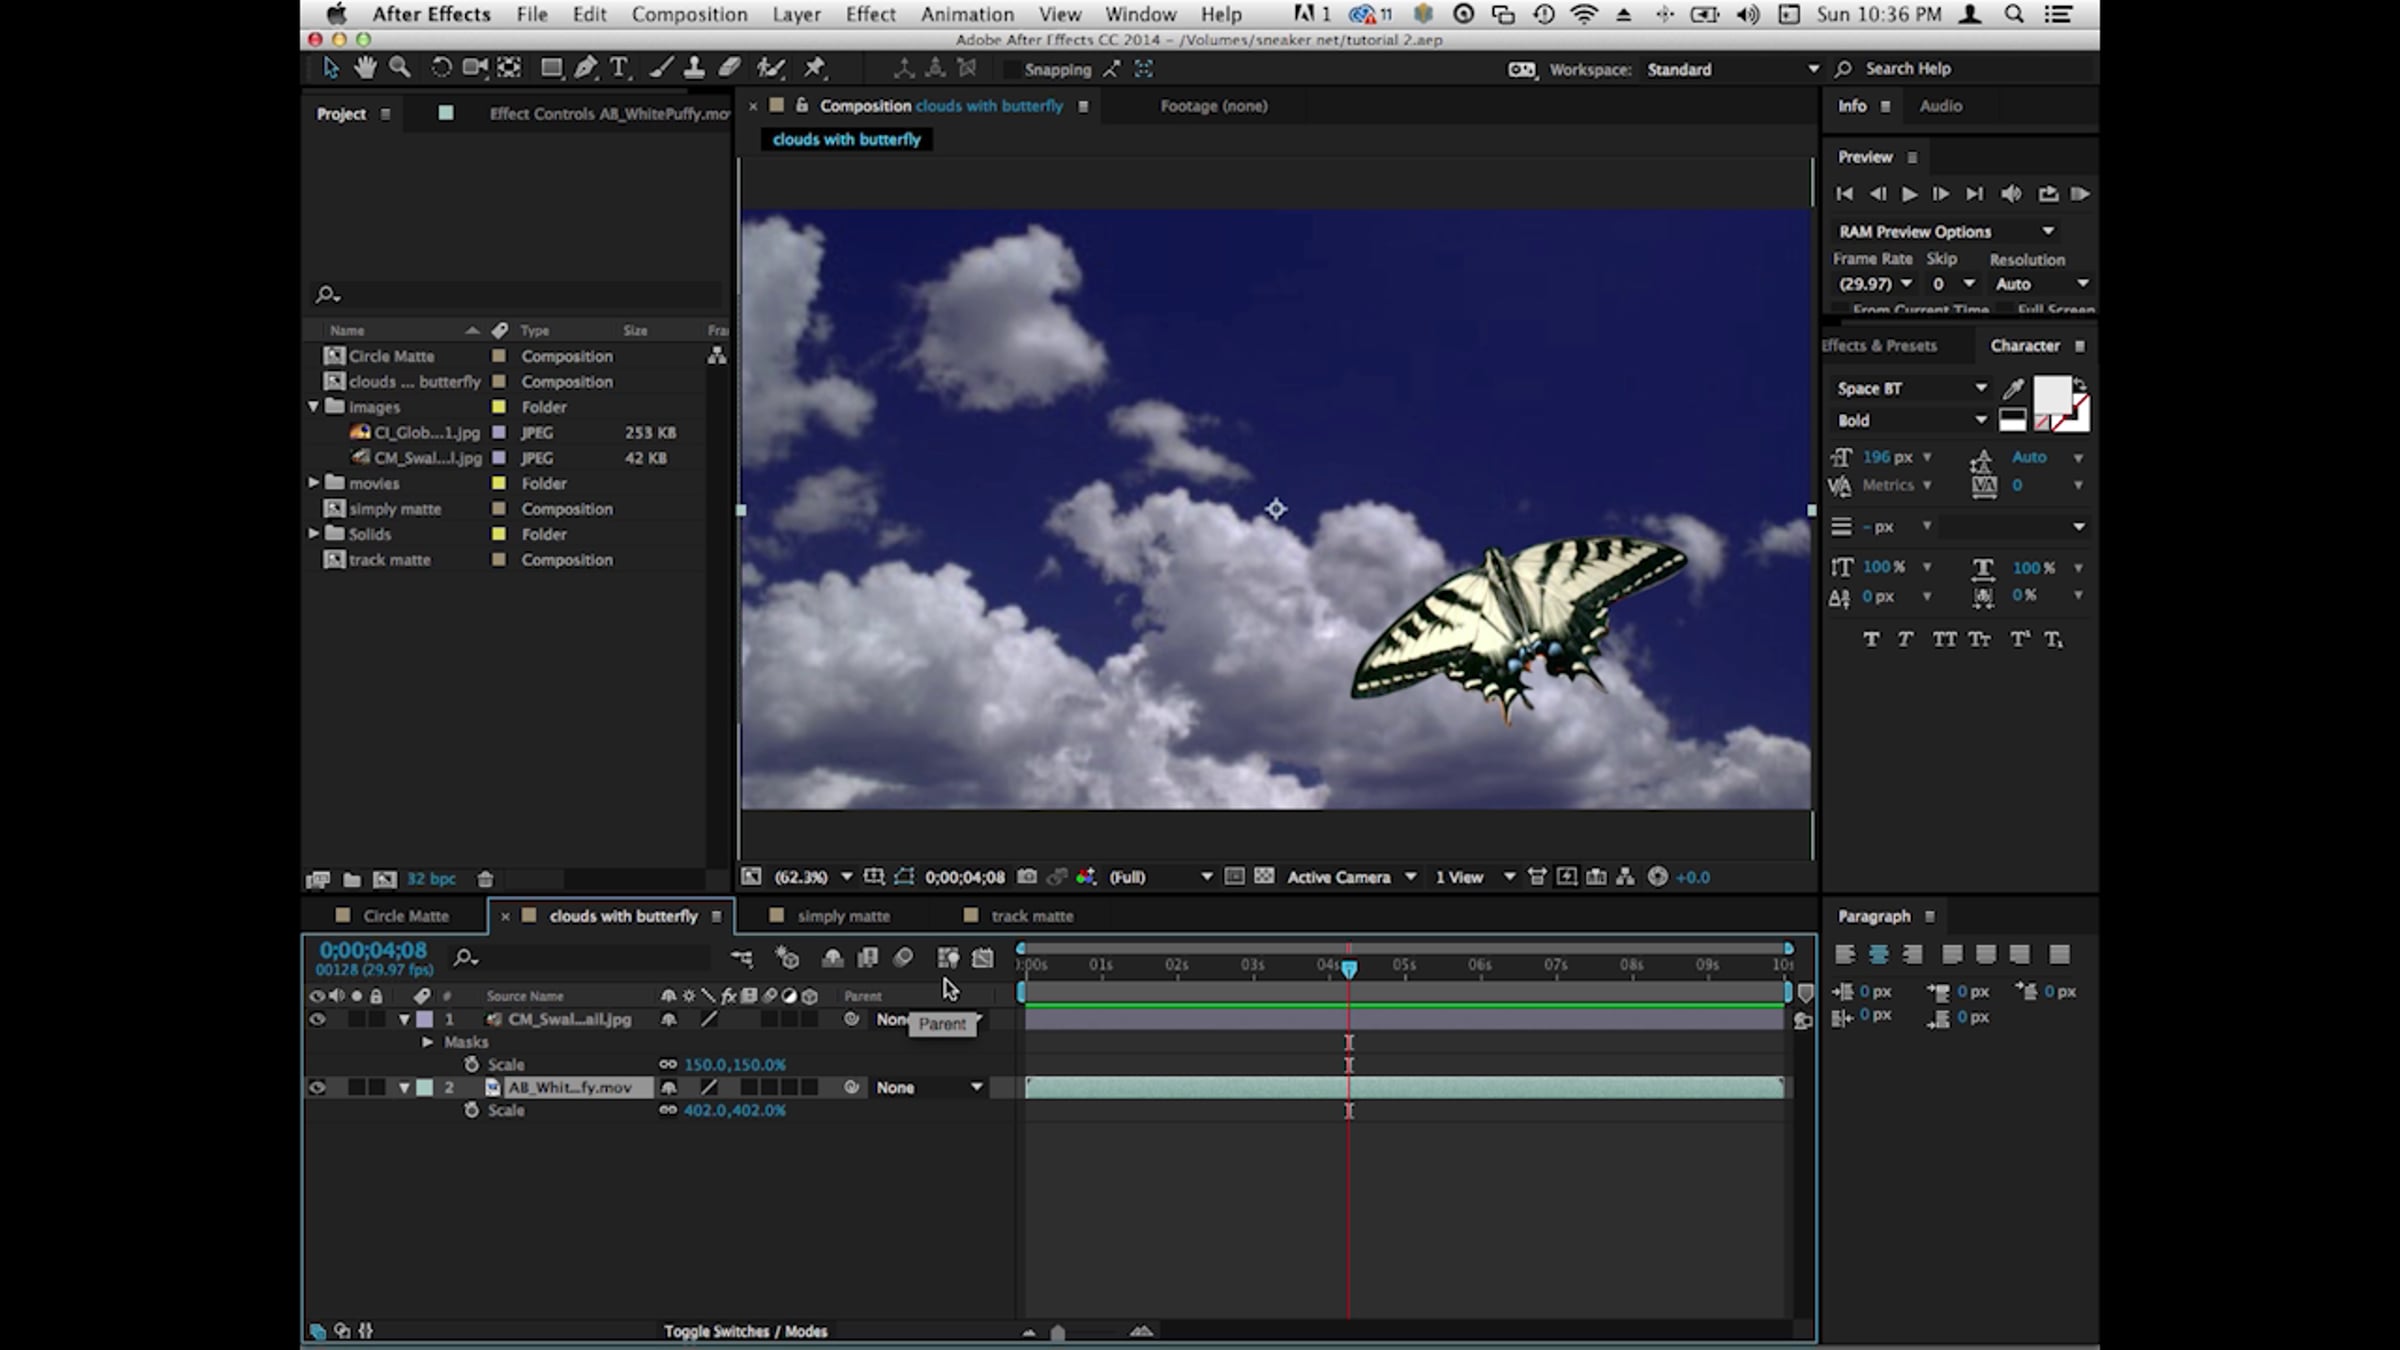Toggle visibility of AB_Whit...fy.mov layer
Viewport: 2400px width, 1350px height.
pos(317,1087)
